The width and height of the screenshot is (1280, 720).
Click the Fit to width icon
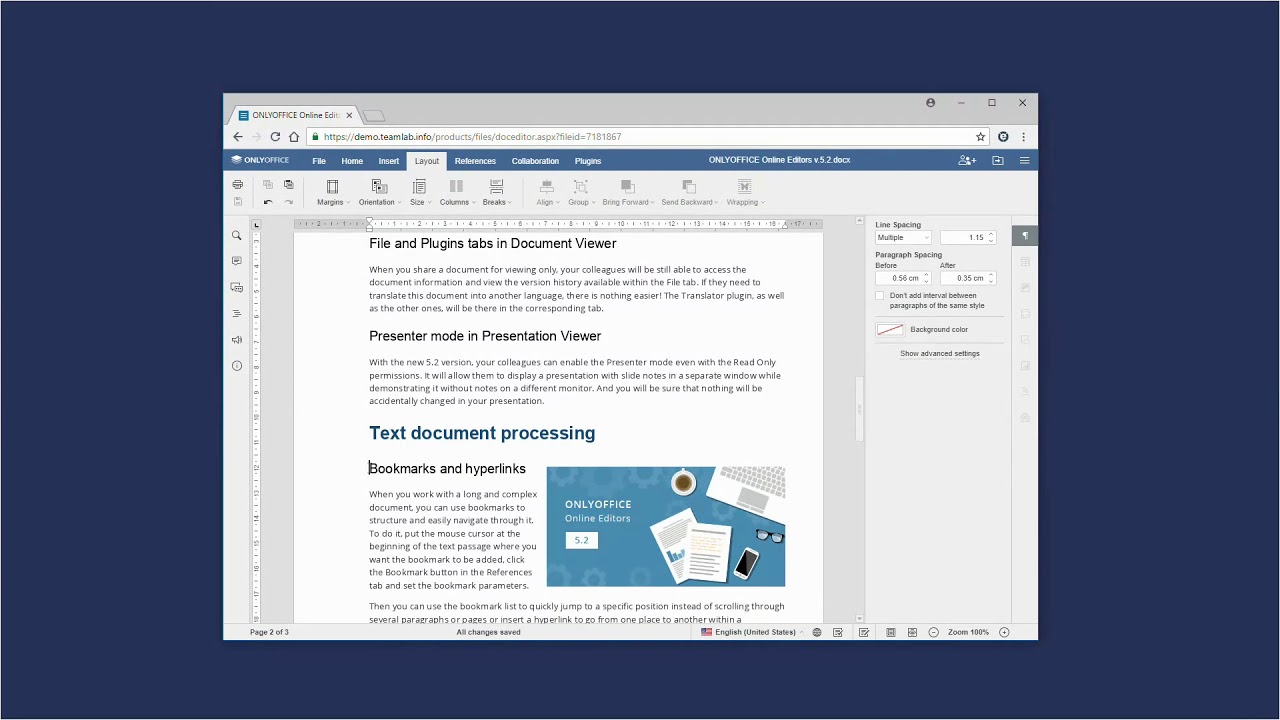(912, 632)
